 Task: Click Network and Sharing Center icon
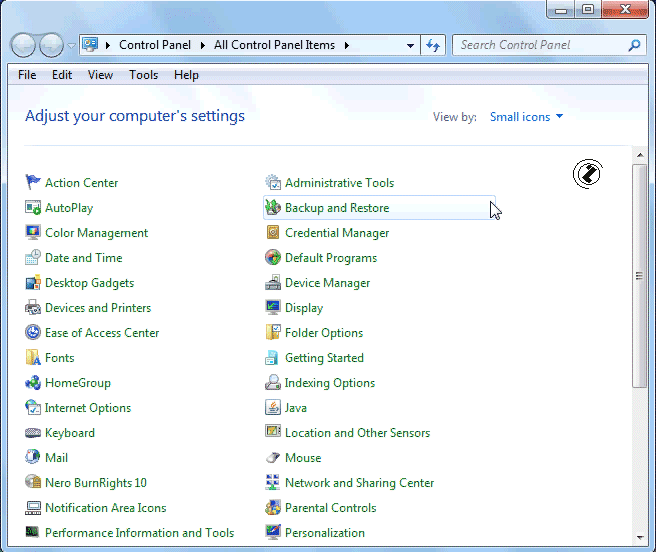(x=273, y=482)
